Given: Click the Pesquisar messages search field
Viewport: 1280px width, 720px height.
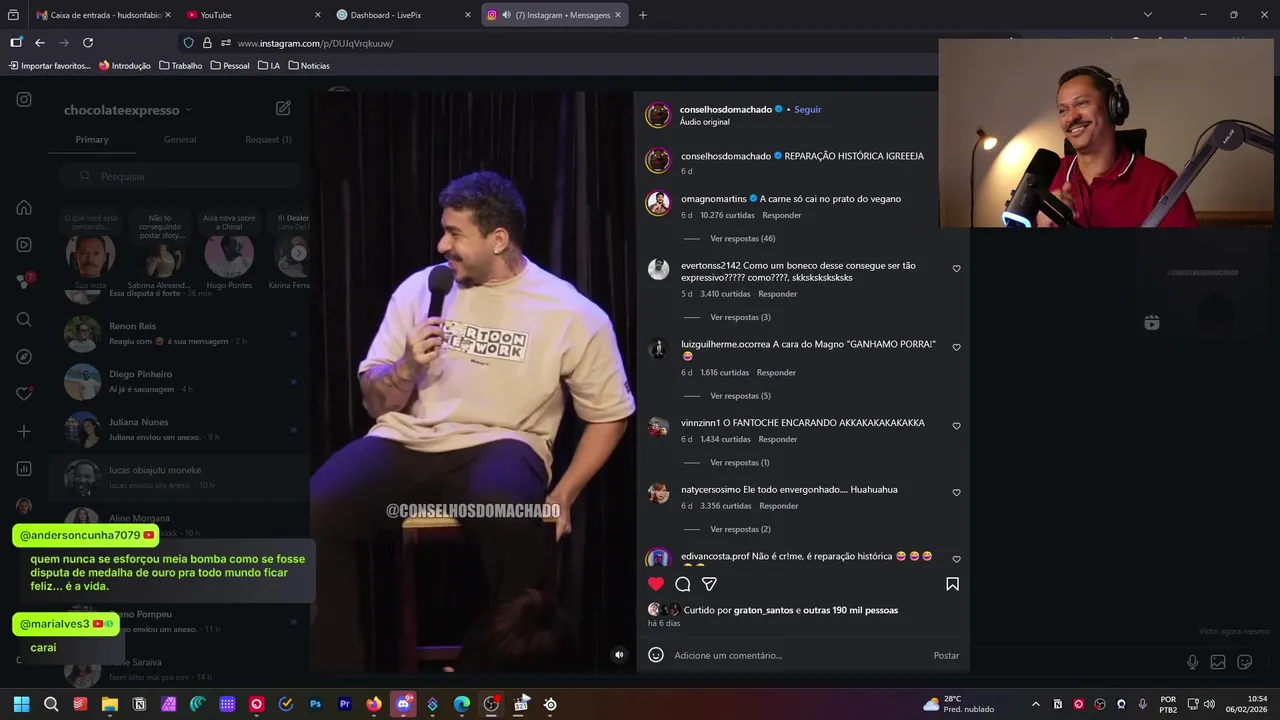Looking at the screenshot, I should click(x=180, y=176).
